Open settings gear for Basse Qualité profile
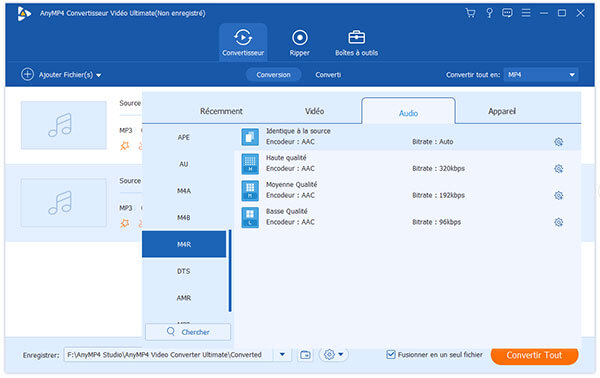This screenshot has width=600, height=378. [x=558, y=222]
